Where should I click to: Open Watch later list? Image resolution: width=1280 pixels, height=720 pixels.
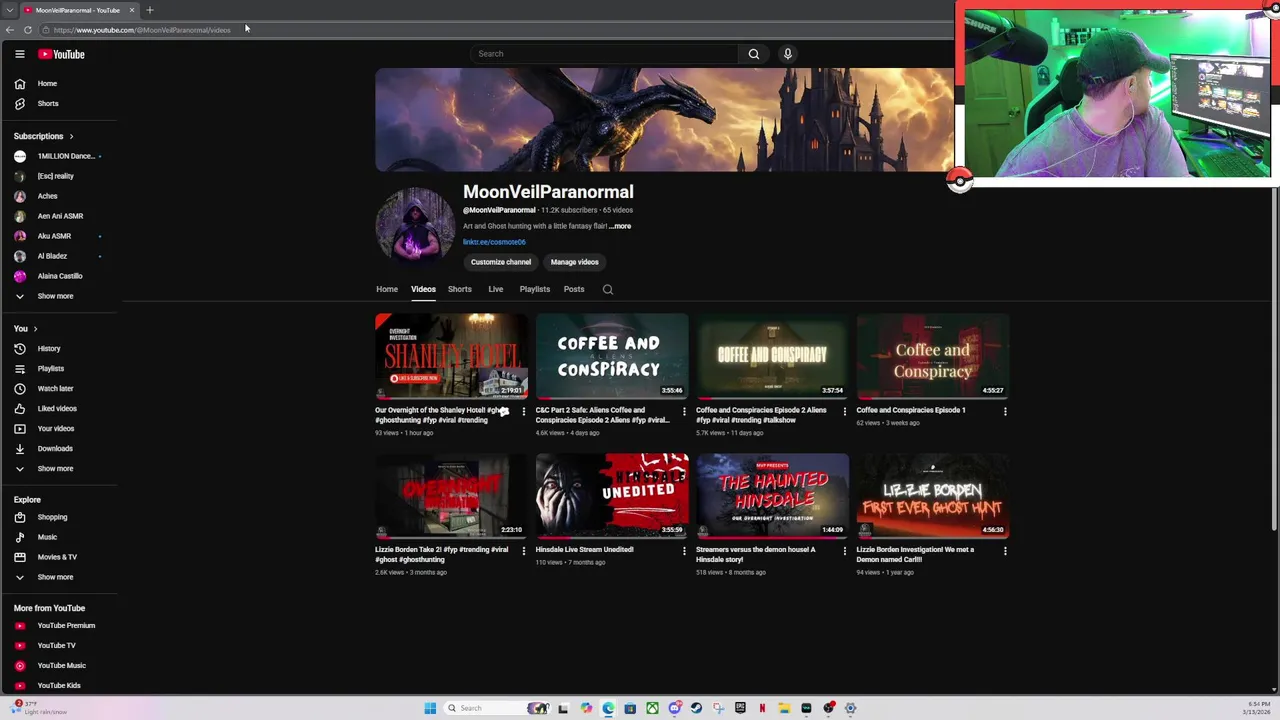(x=55, y=389)
